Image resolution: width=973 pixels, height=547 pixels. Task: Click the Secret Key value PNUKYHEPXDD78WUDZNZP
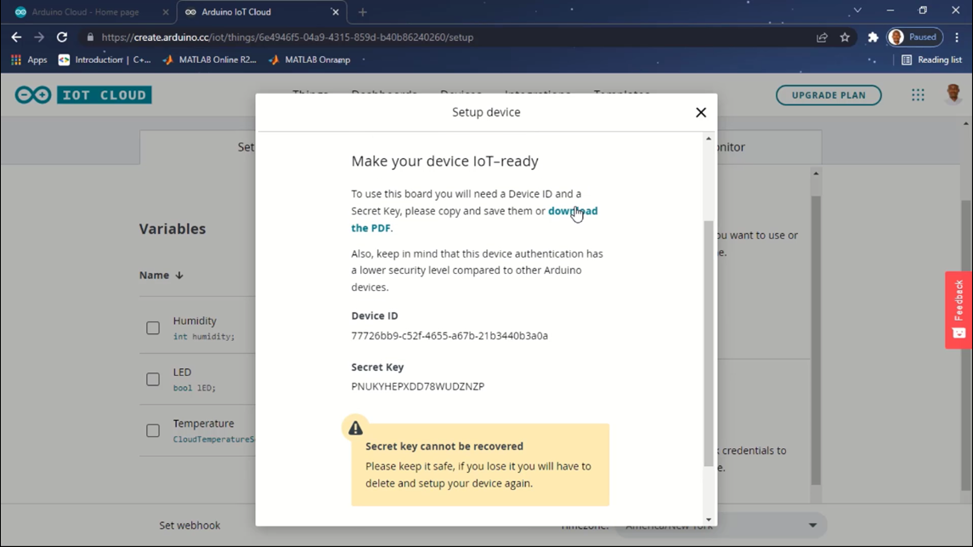[418, 386]
